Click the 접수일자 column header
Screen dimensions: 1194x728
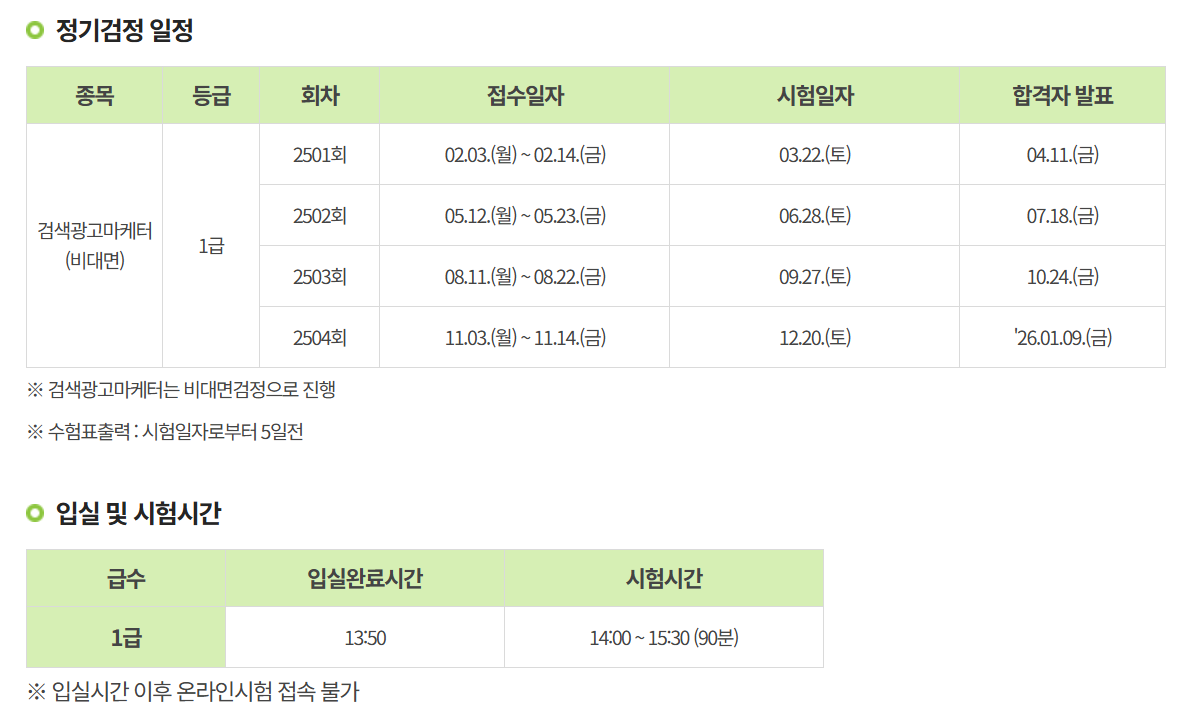pyautogui.click(x=525, y=96)
